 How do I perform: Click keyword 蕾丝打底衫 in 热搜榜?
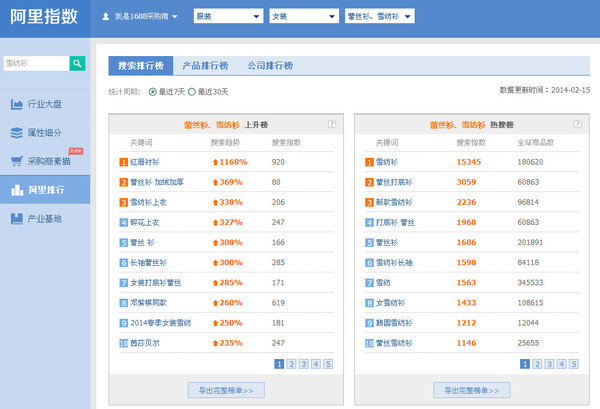(394, 182)
